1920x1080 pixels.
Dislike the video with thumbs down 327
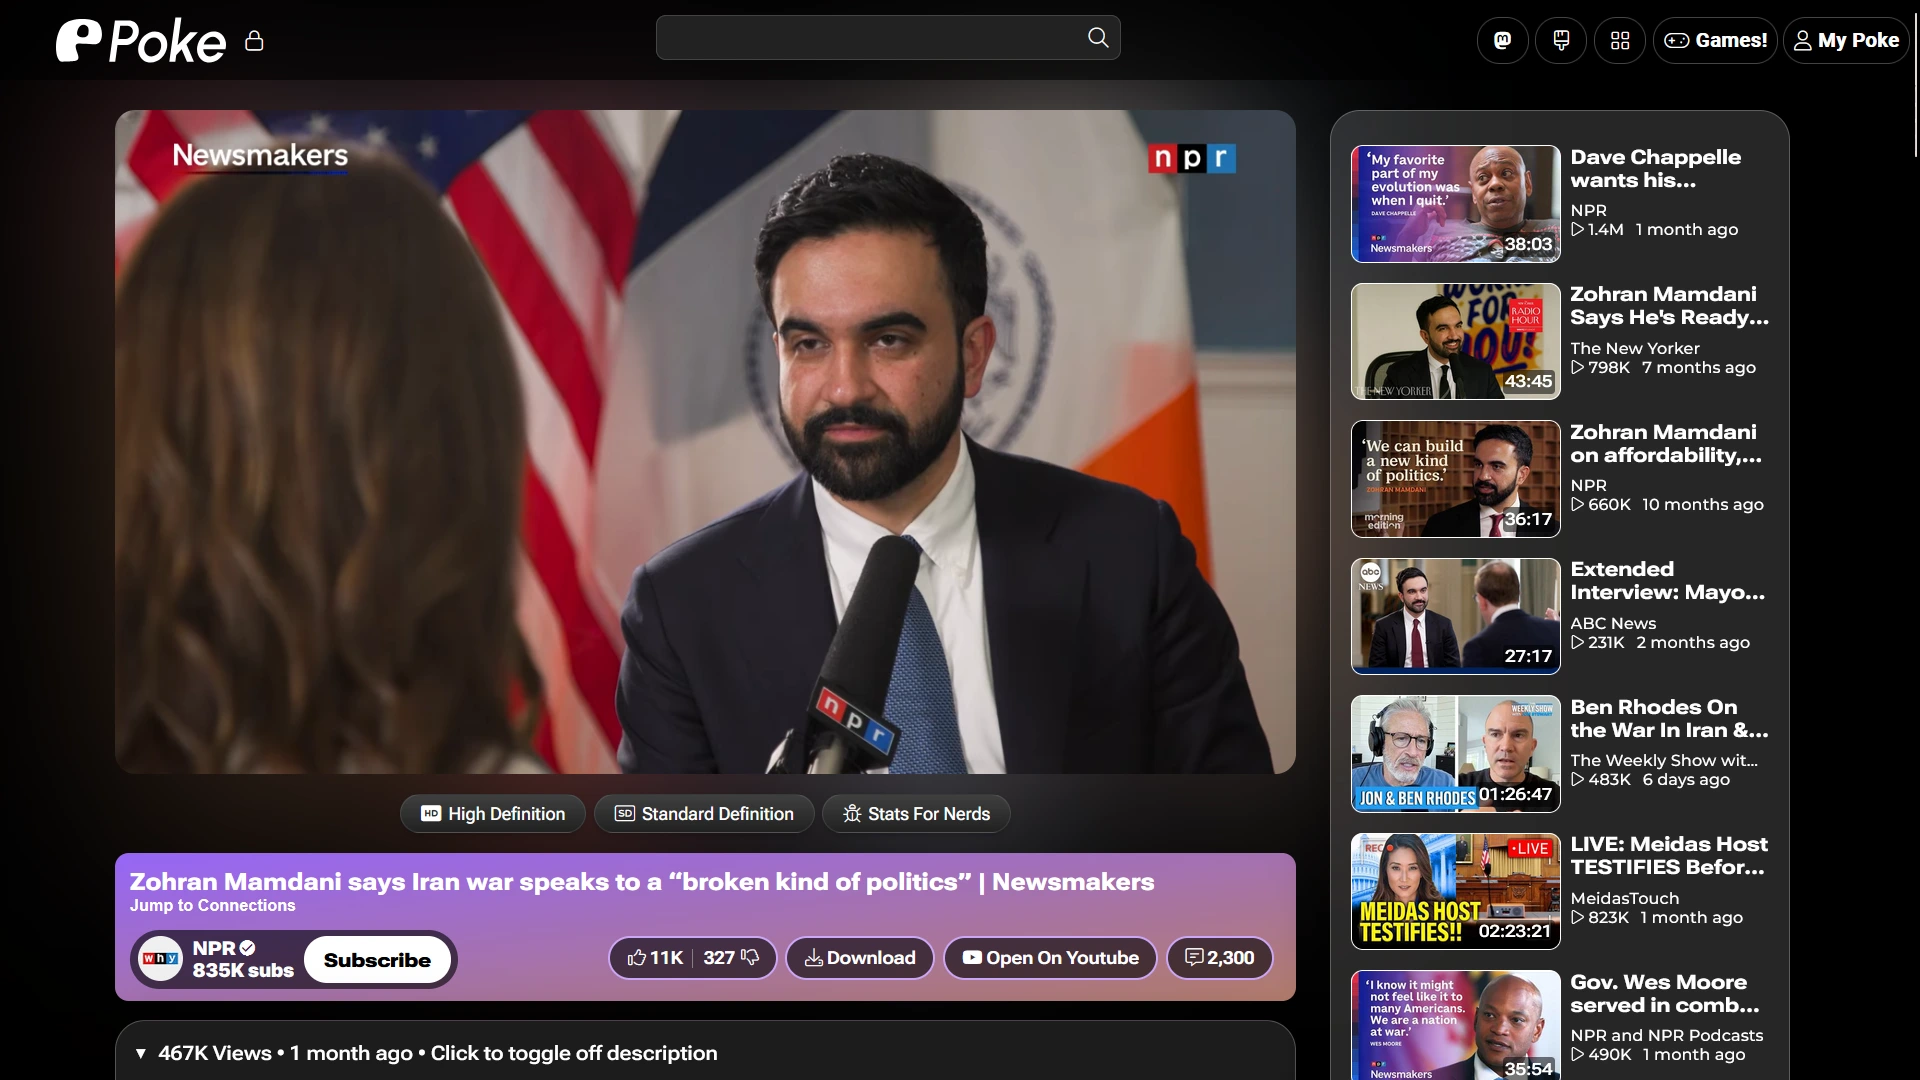(x=731, y=958)
